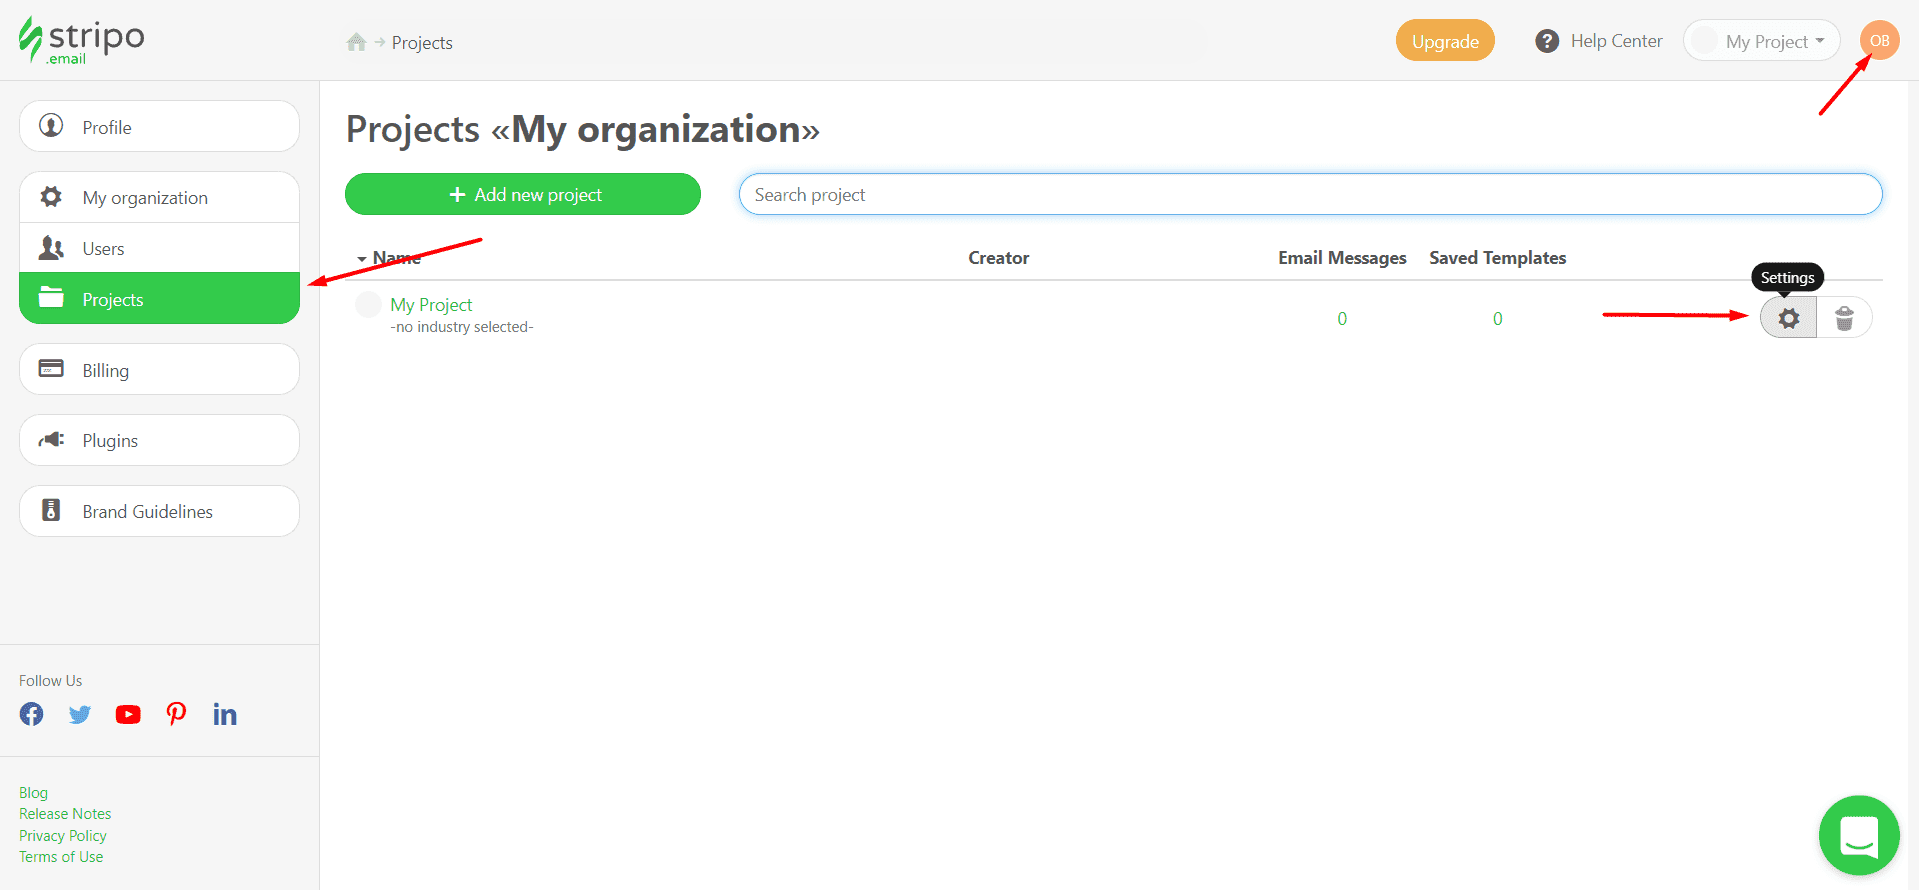Open Stripo LinkedIn page icon
Viewport: 1919px width, 890px height.
pyautogui.click(x=225, y=714)
